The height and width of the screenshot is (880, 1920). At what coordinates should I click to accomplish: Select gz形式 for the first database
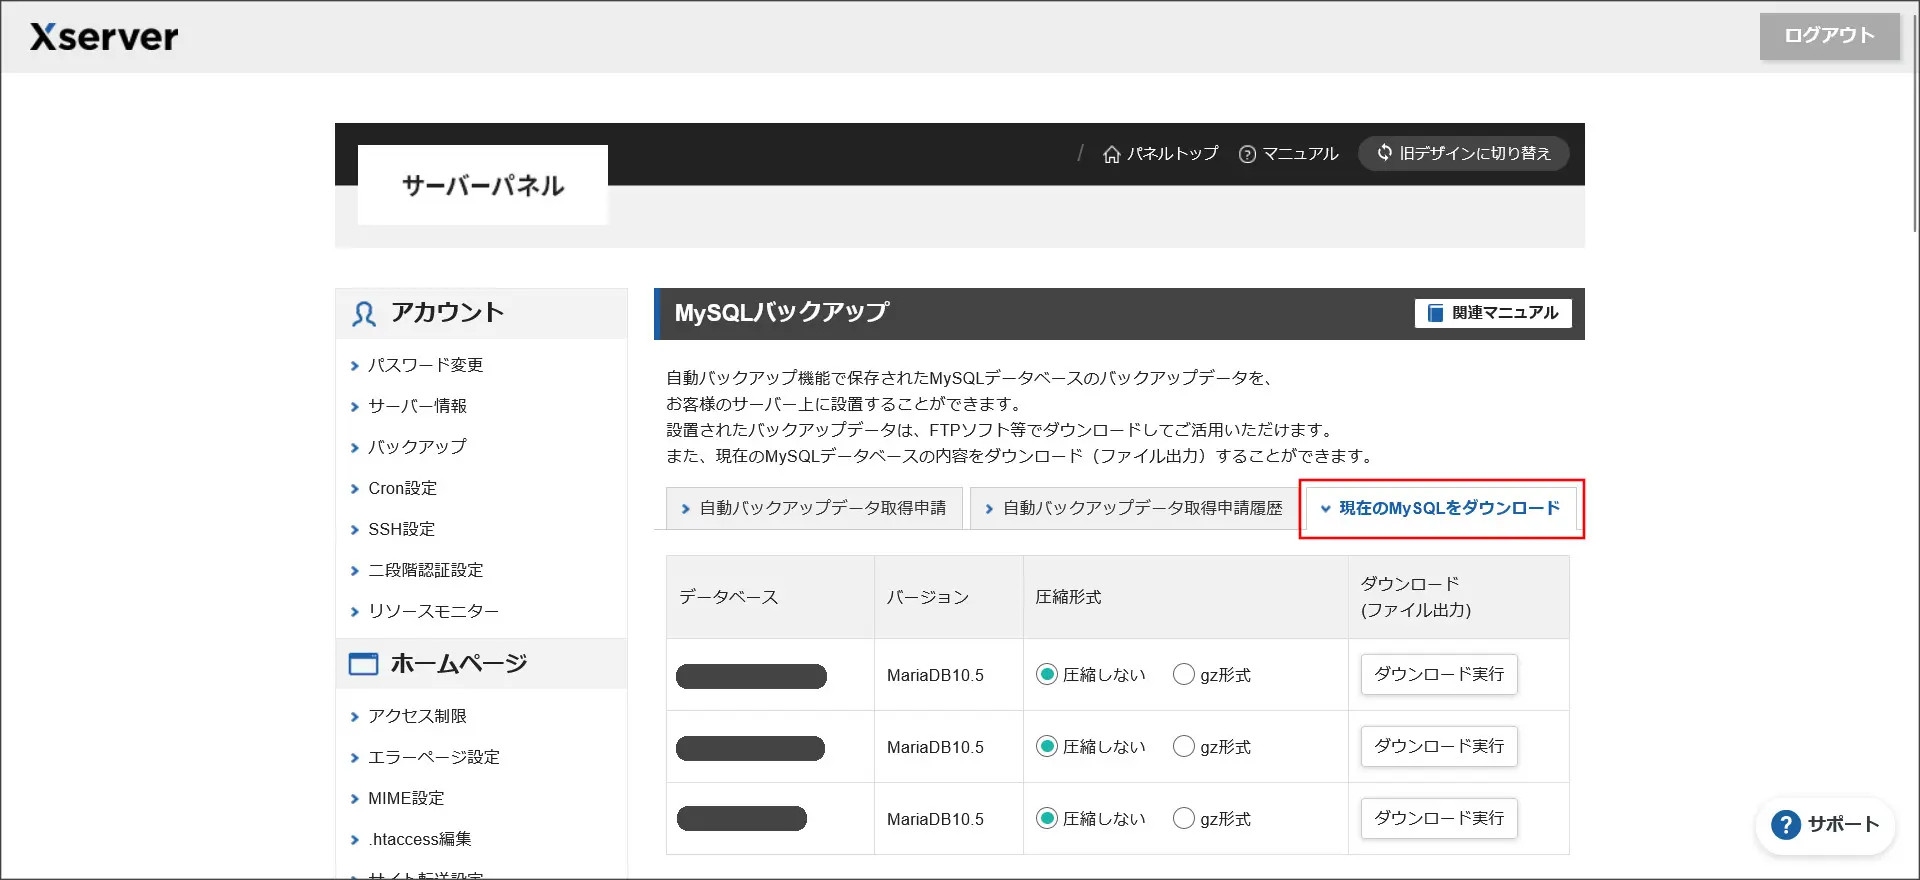[x=1184, y=675]
